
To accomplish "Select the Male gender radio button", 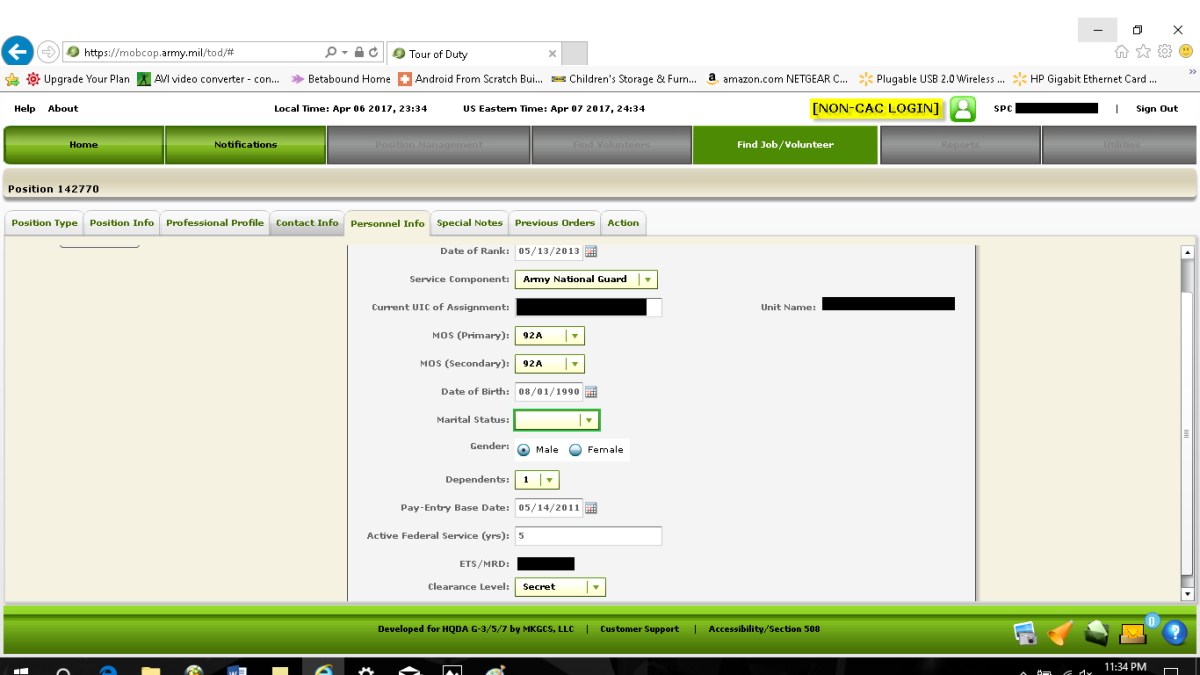I will 524,450.
